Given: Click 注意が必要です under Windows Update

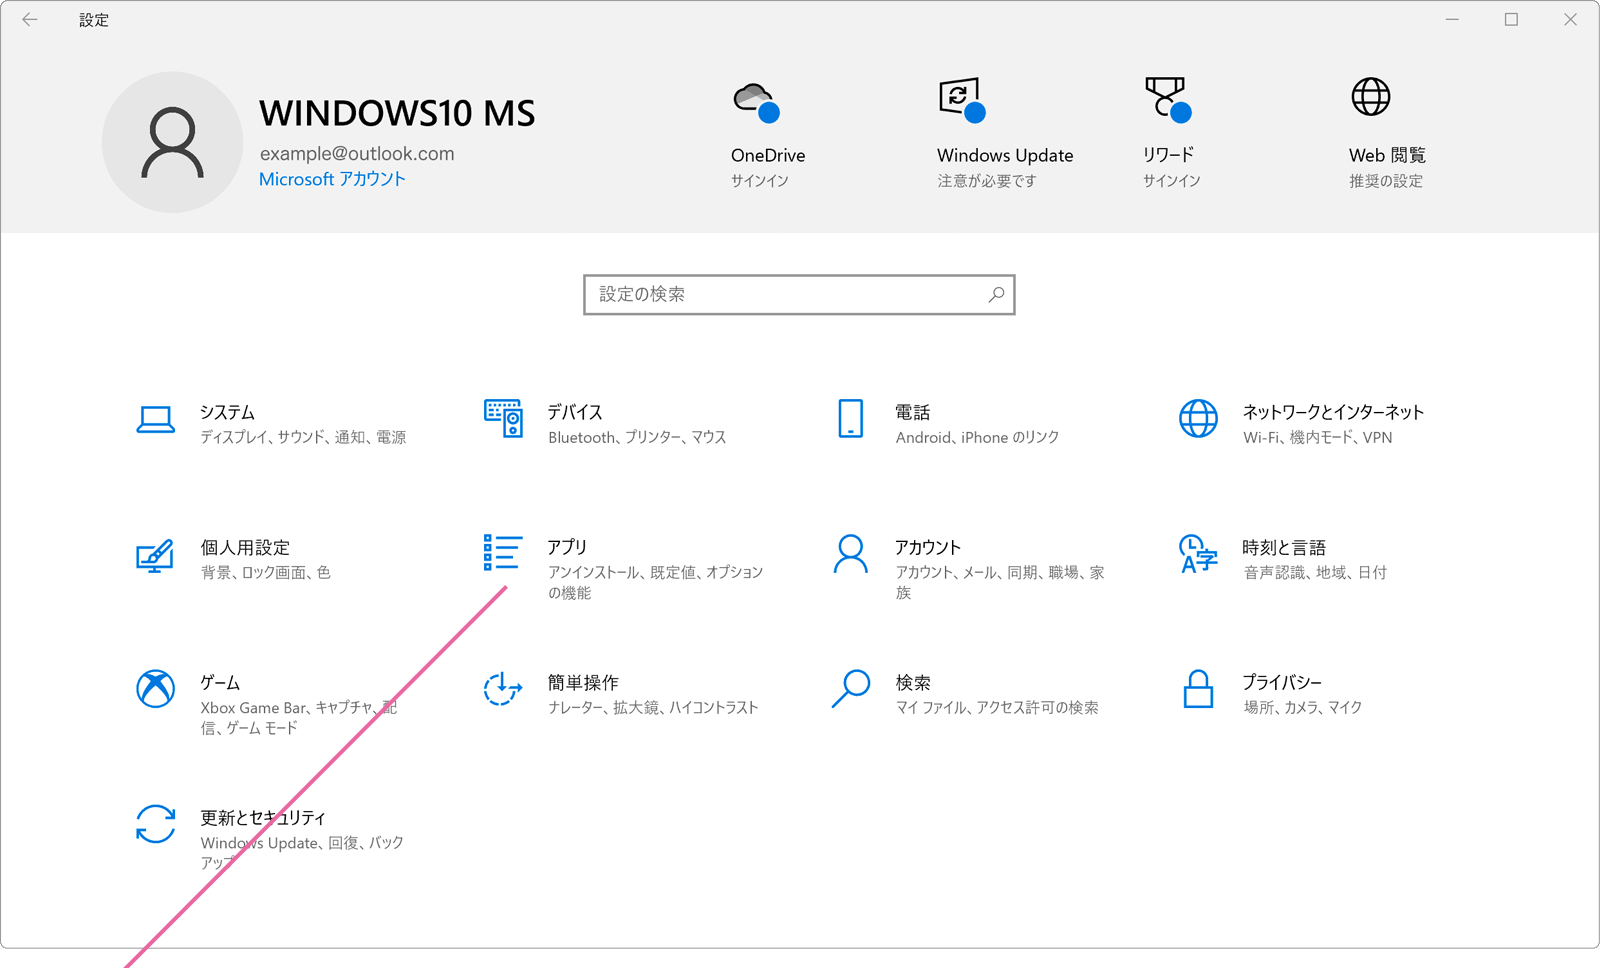Looking at the screenshot, I should point(987,181).
